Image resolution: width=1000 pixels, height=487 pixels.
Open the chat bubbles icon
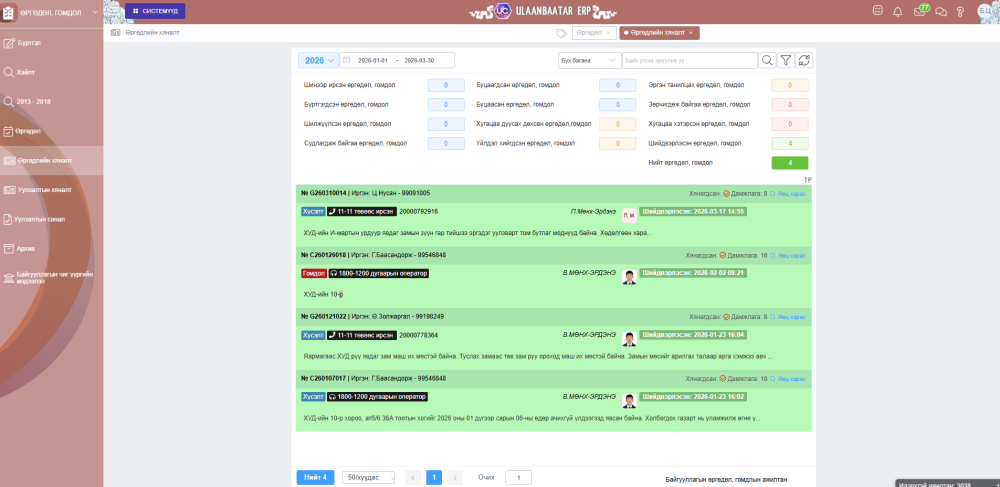(x=940, y=11)
